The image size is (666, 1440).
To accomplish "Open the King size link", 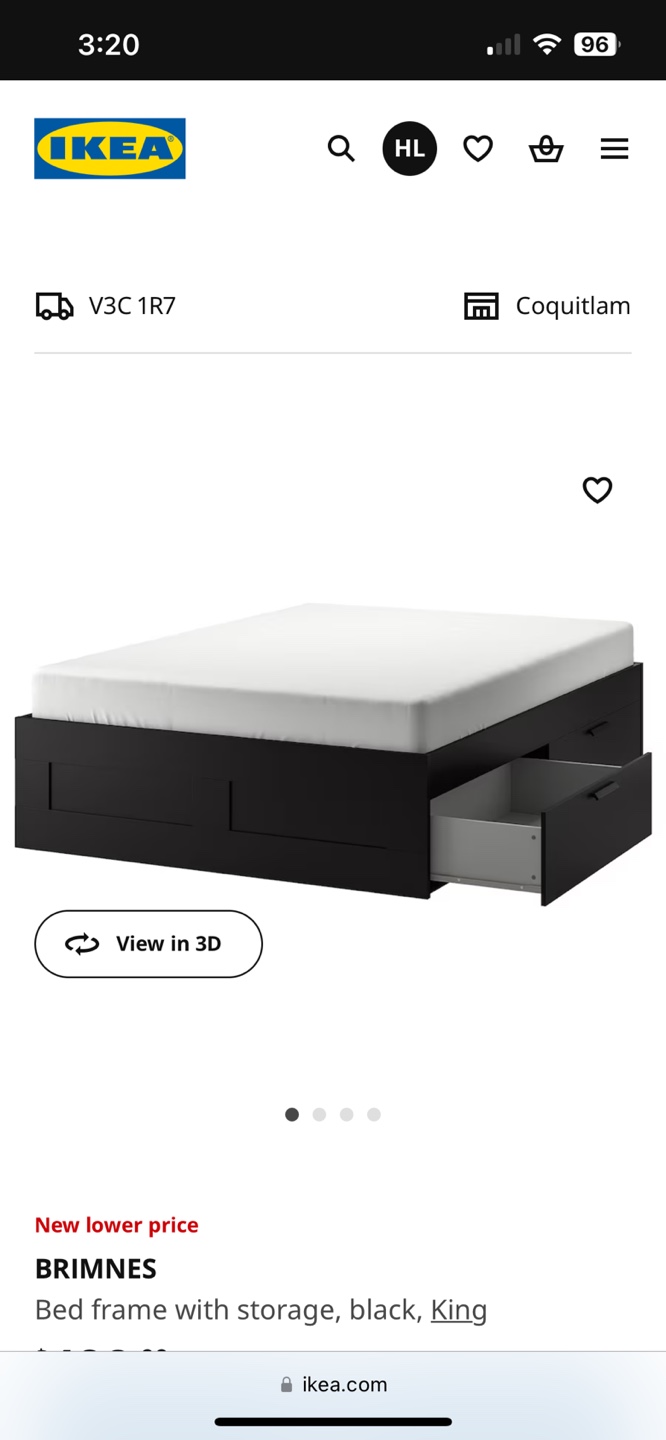I will coord(459,1310).
